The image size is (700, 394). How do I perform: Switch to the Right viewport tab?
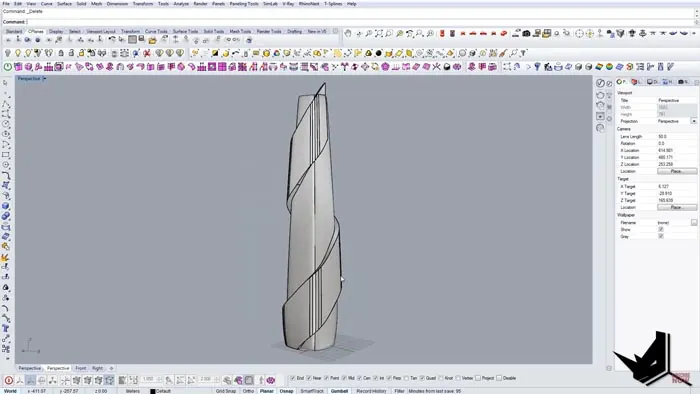point(97,368)
